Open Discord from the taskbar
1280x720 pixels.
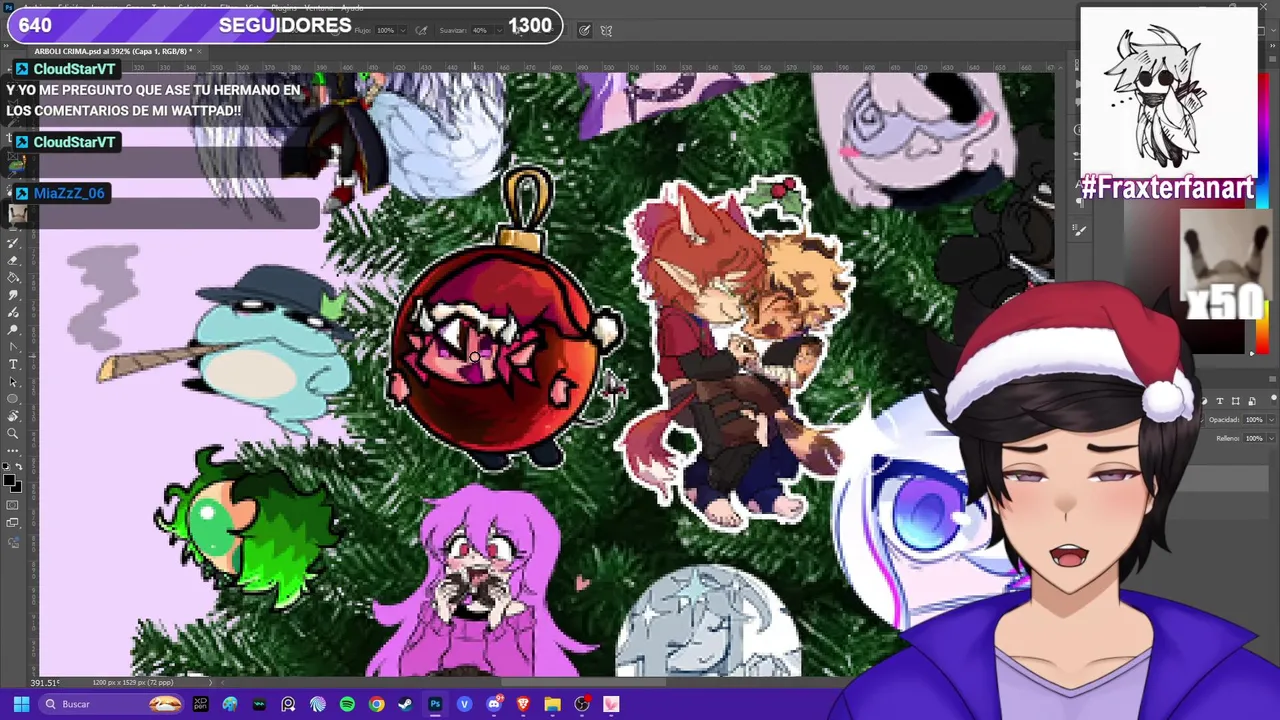[x=494, y=704]
